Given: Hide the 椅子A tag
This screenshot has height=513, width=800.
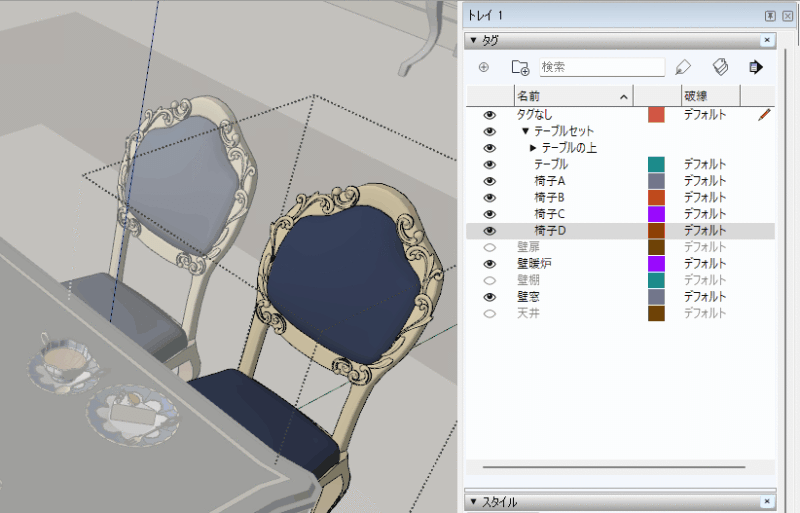Looking at the screenshot, I should click(x=489, y=181).
